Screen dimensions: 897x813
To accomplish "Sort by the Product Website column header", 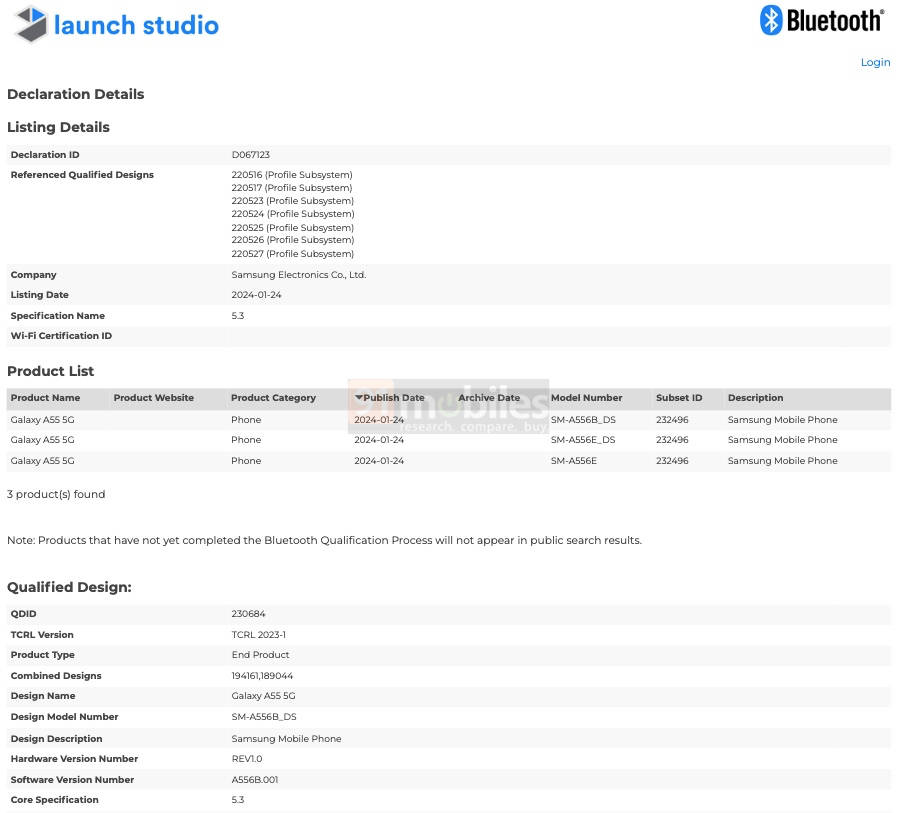I will tap(153, 398).
